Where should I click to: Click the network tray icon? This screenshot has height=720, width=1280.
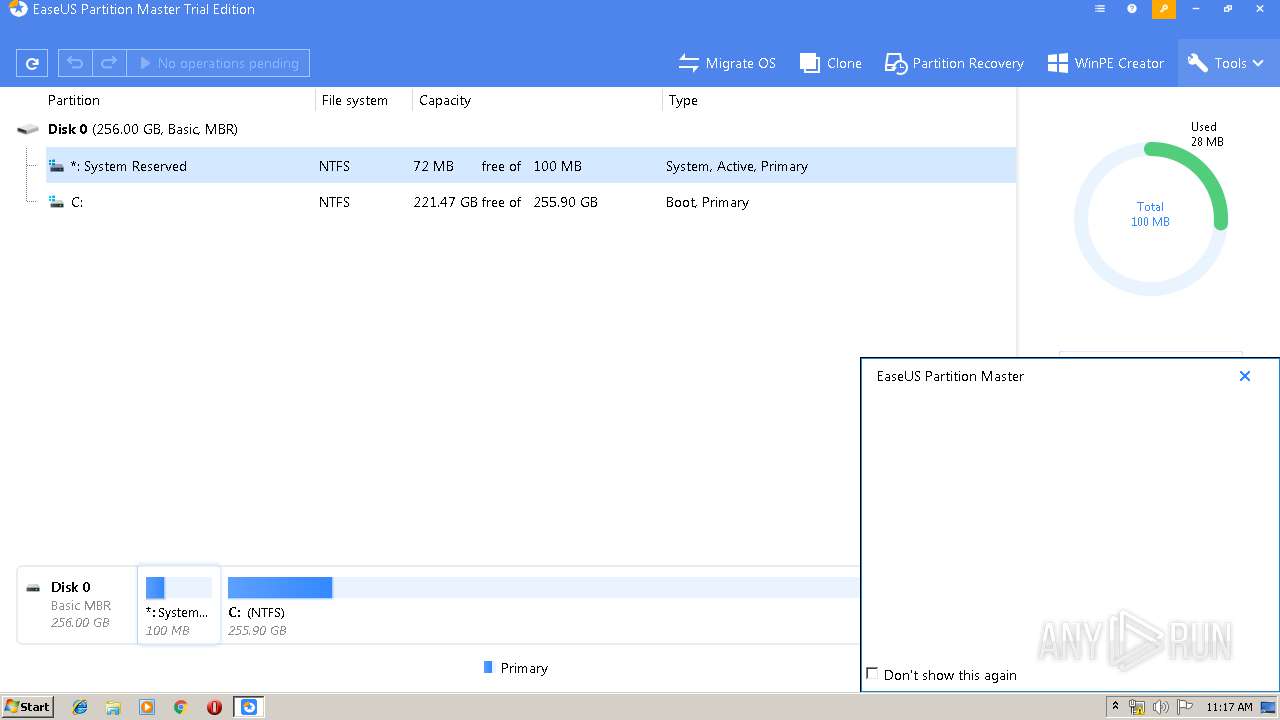pyautogui.click(x=1137, y=707)
